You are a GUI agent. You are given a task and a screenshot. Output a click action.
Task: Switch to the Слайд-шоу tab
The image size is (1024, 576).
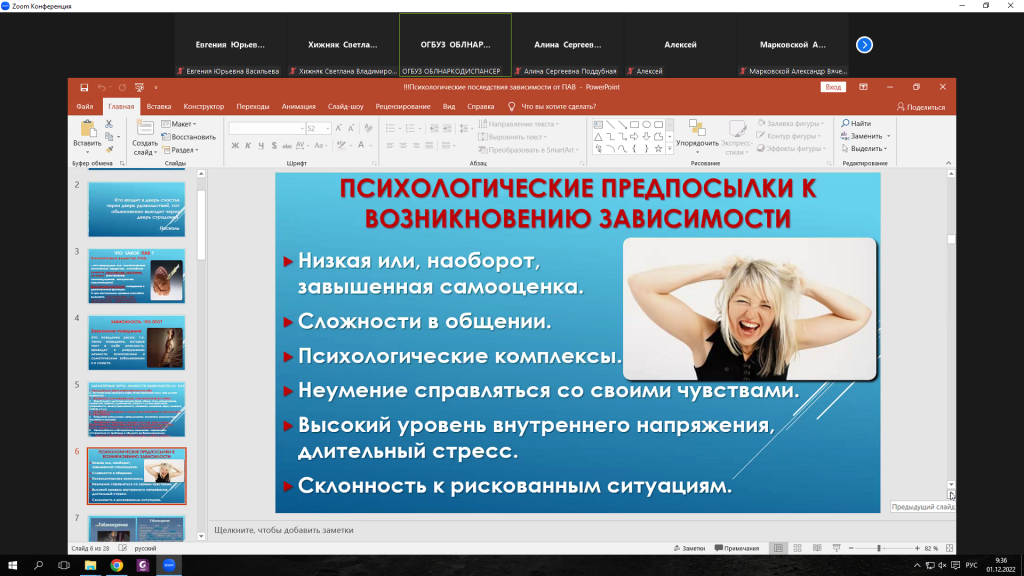tap(345, 106)
